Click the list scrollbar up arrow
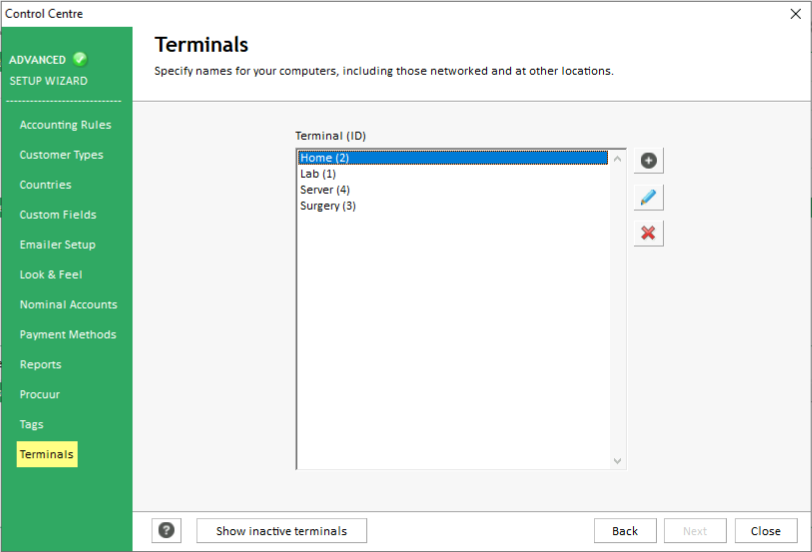This screenshot has height=552, width=812. click(617, 159)
